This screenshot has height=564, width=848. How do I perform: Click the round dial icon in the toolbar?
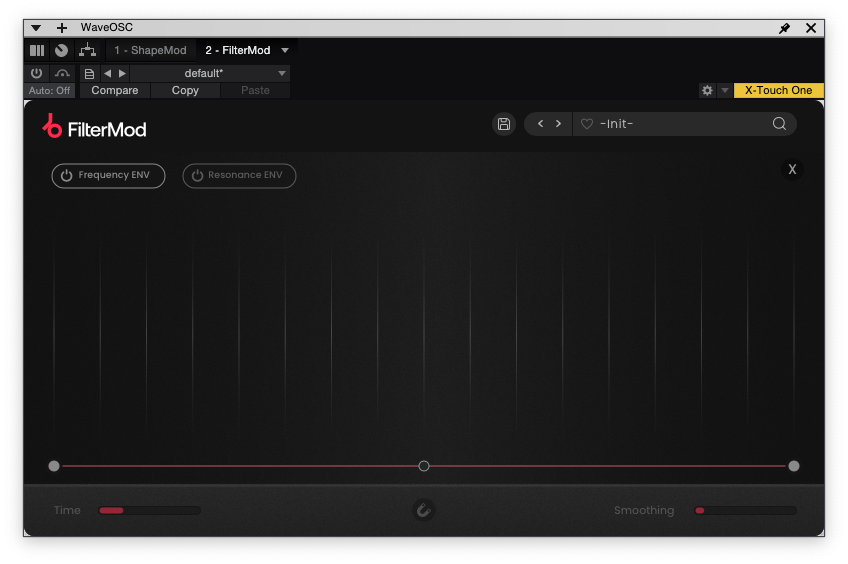click(62, 50)
